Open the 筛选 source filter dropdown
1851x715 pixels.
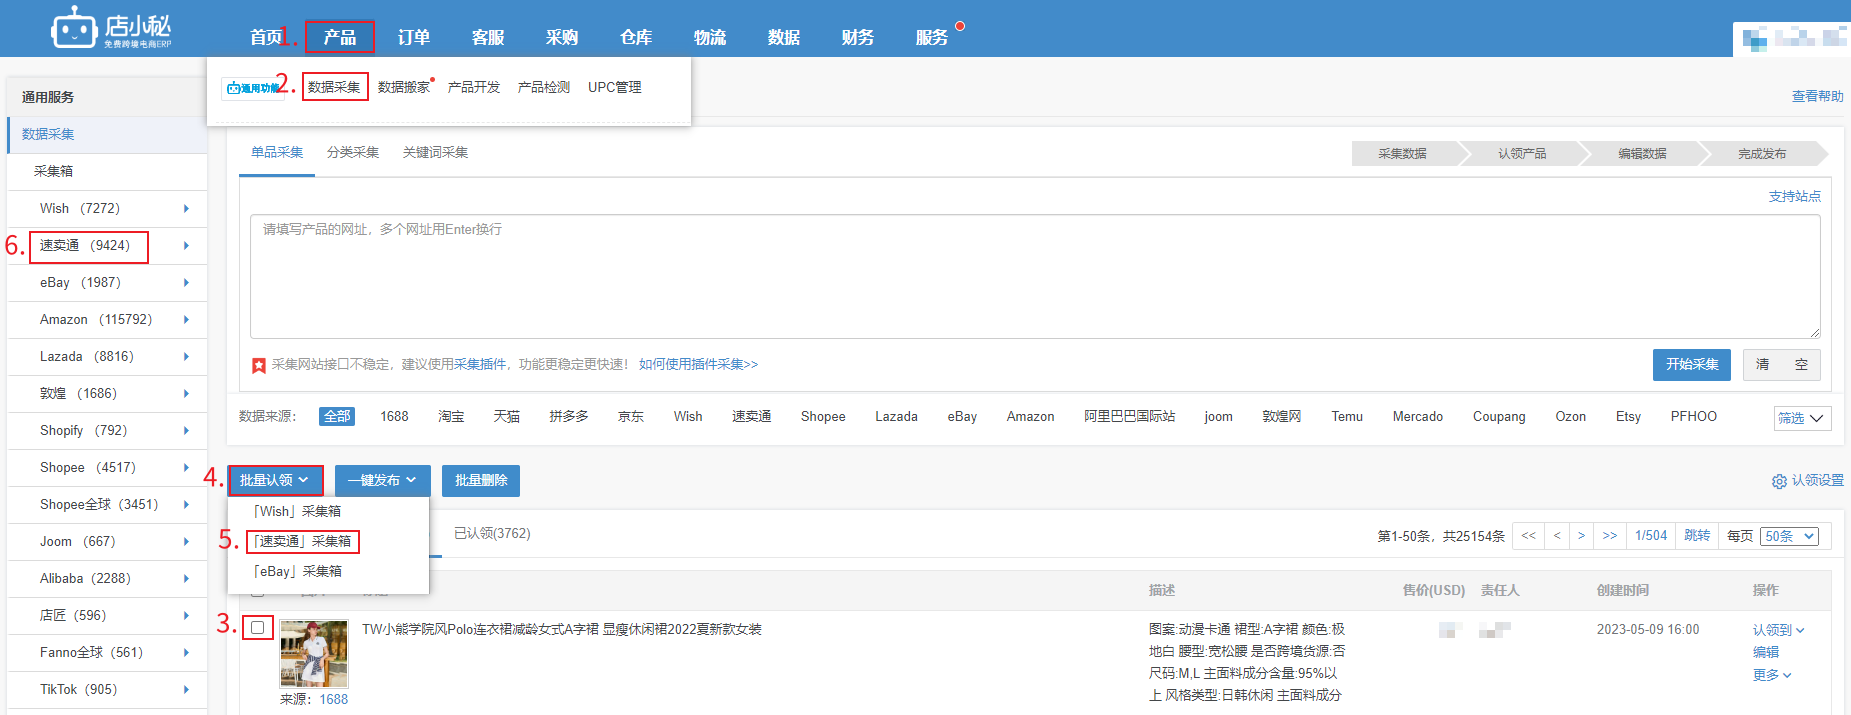click(1802, 418)
